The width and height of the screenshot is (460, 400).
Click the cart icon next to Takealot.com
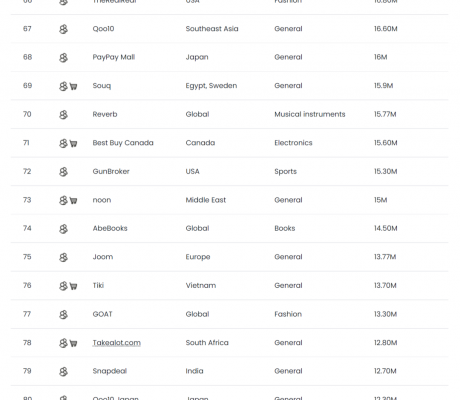(73, 343)
